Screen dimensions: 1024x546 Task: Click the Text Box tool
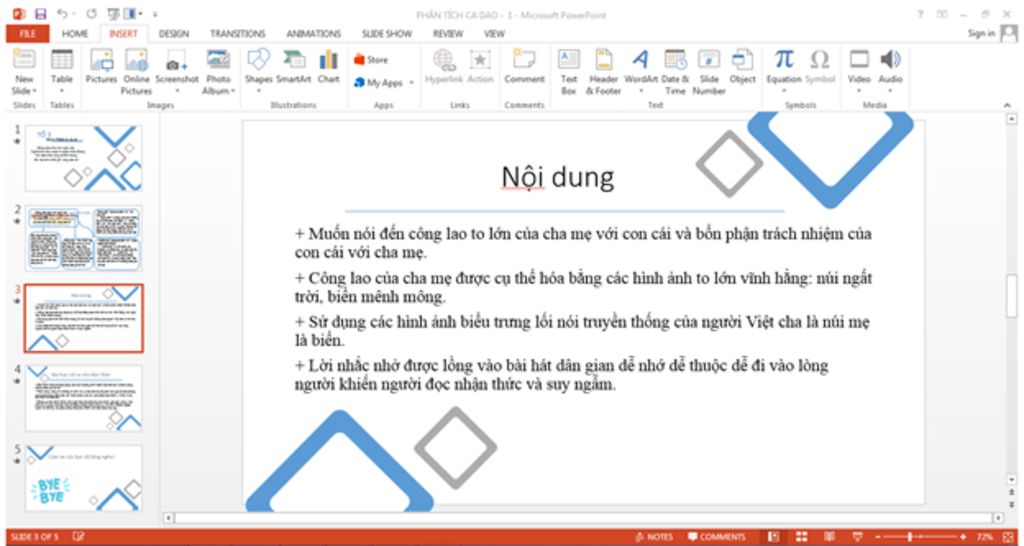(569, 72)
